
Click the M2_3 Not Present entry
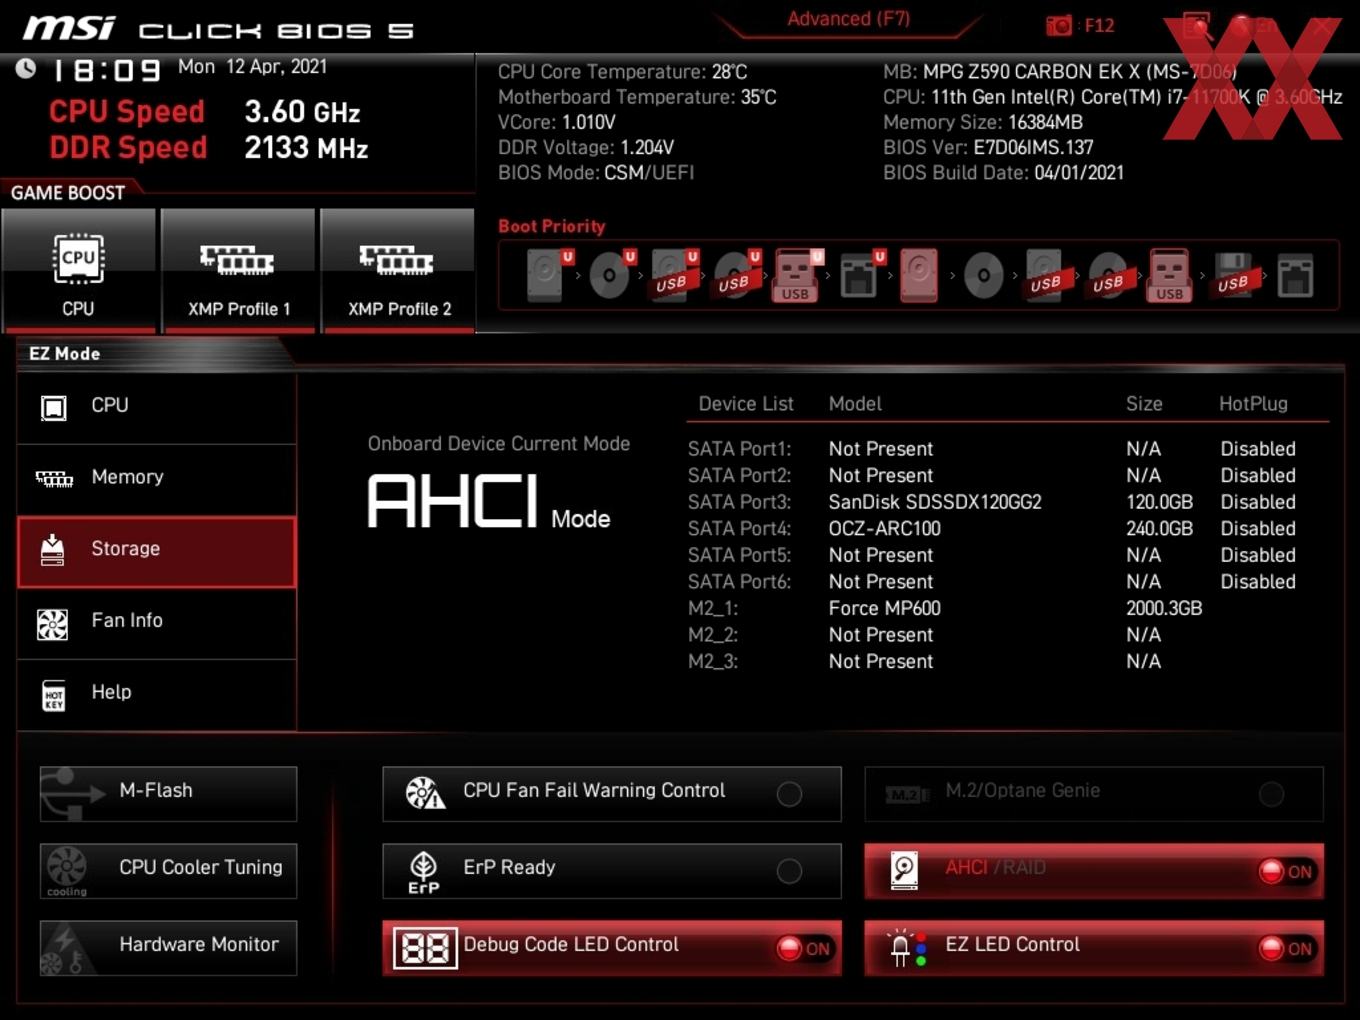tap(880, 661)
